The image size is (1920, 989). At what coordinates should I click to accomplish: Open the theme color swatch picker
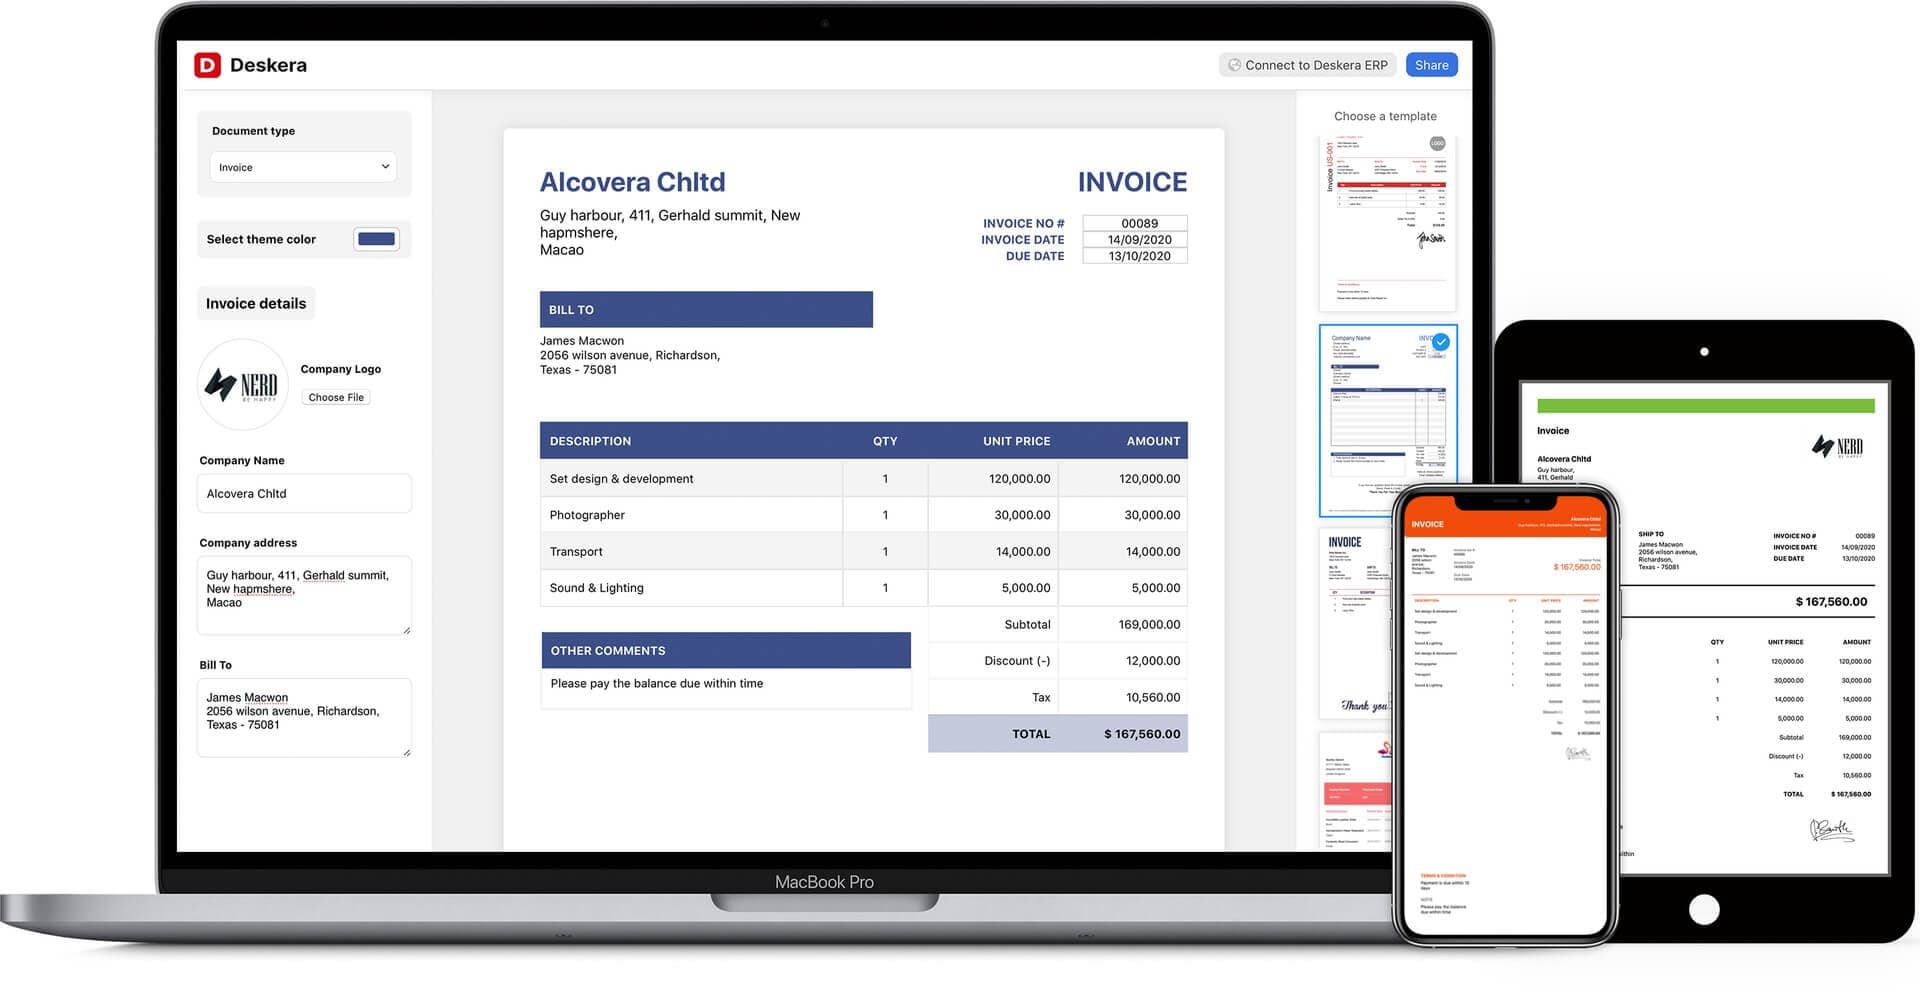point(376,239)
